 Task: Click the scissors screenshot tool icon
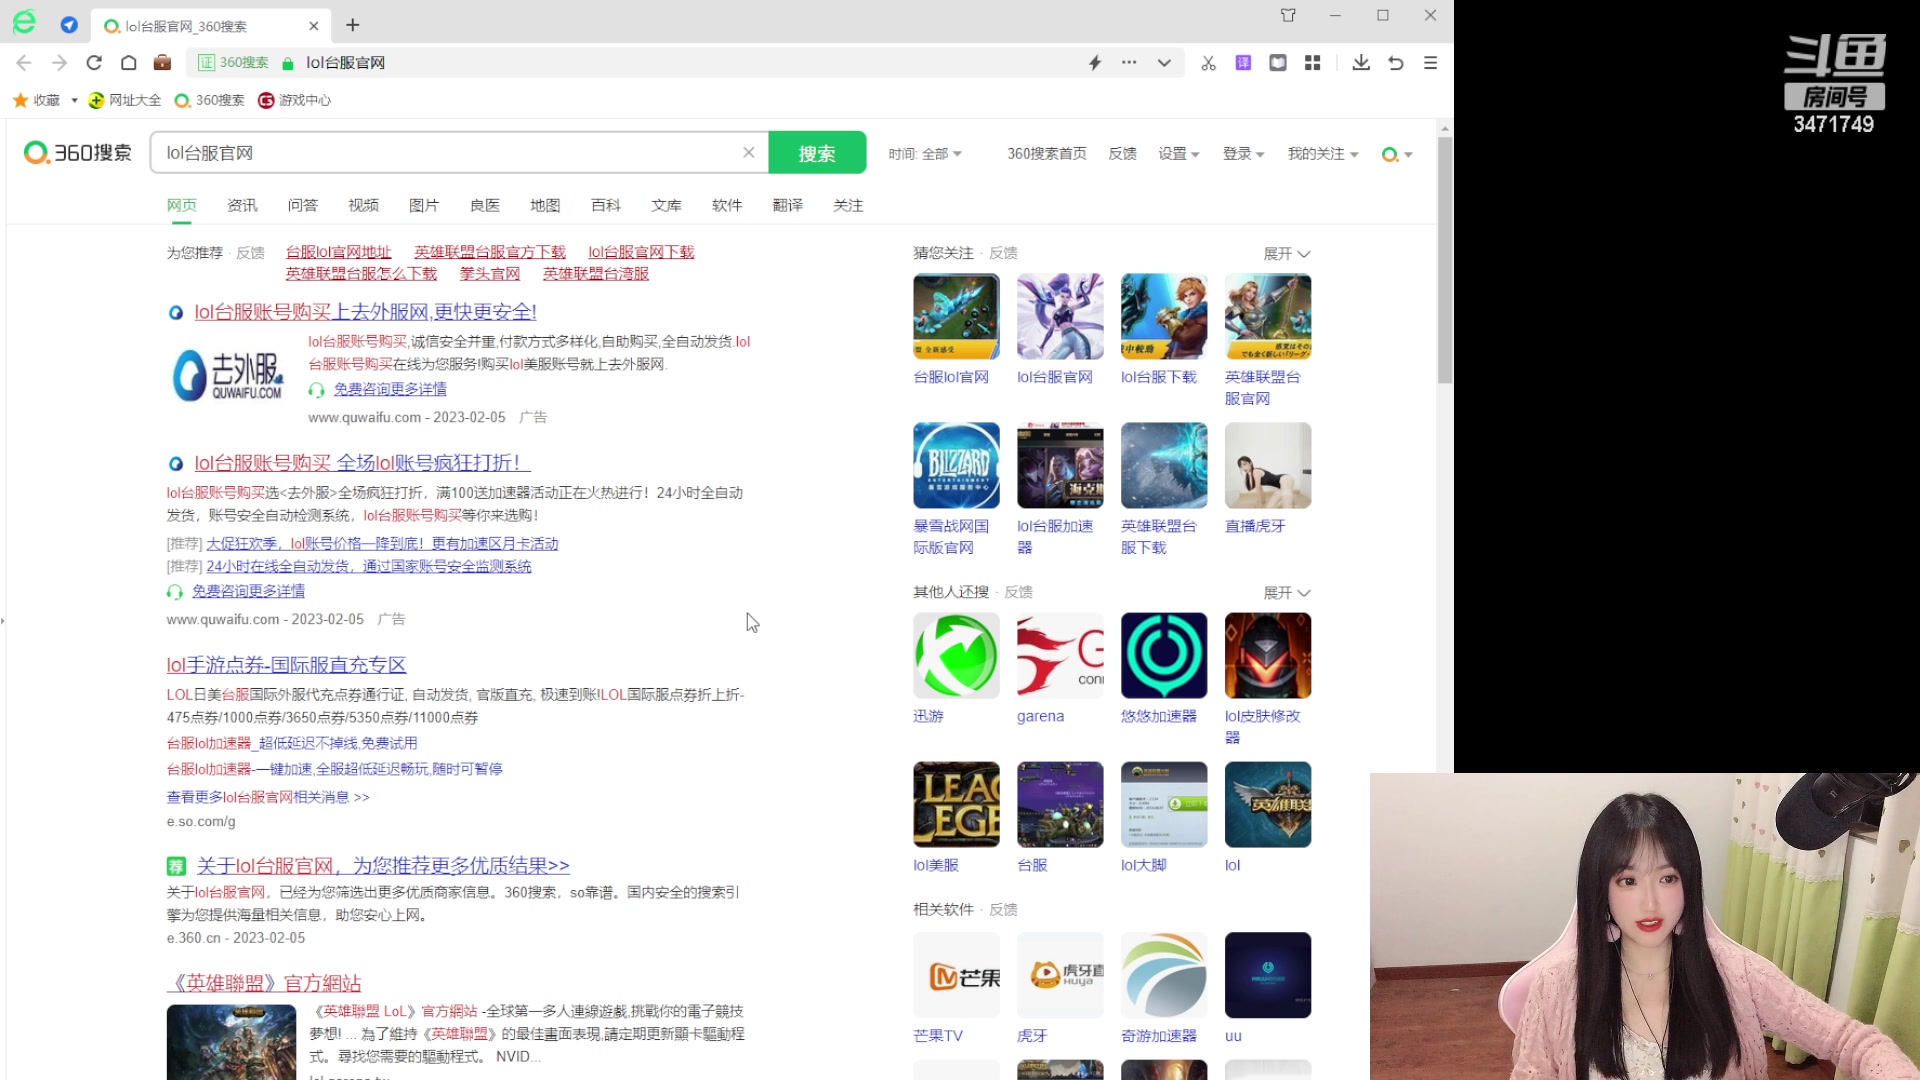click(1208, 63)
